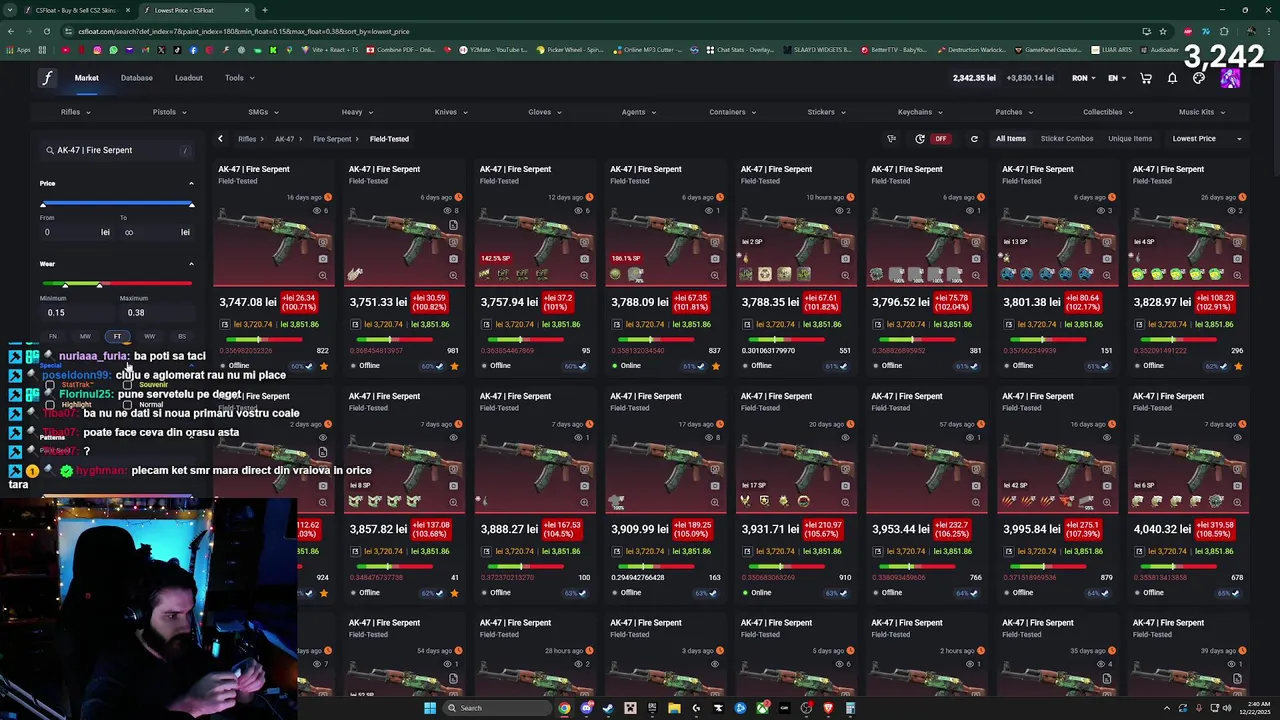Open the theme palette icon

tap(1199, 78)
